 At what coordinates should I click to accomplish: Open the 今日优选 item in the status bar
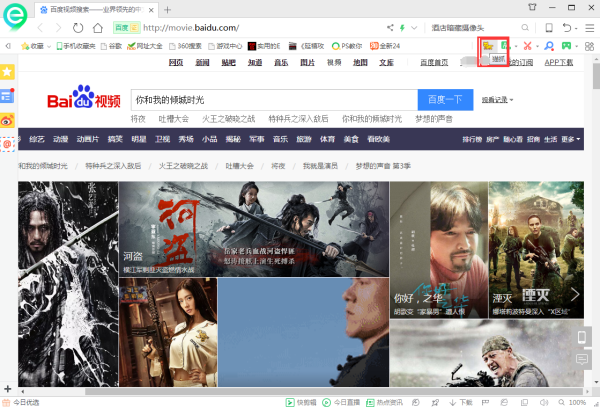pos(21,403)
